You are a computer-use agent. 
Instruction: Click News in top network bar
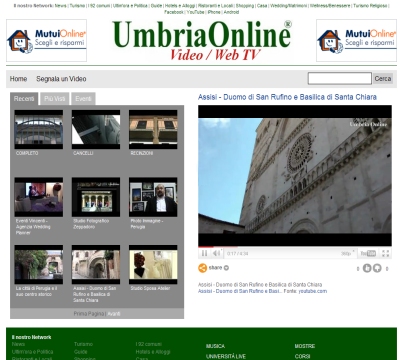61,6
